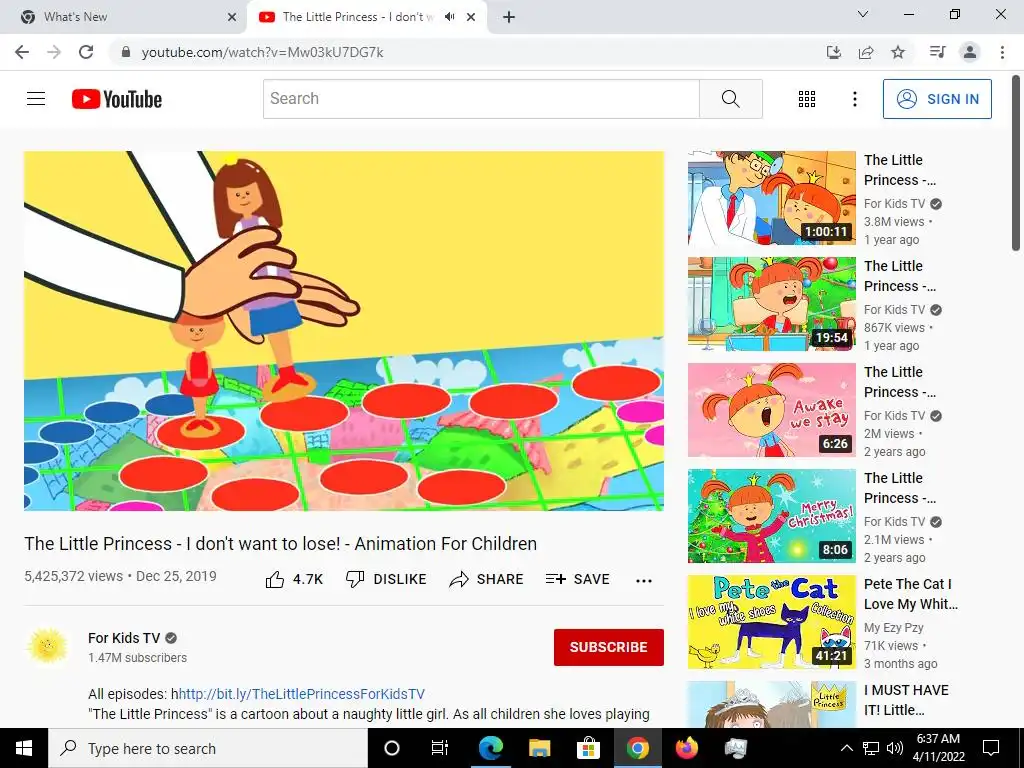Reload the page
The image size is (1024, 768).
coord(86,52)
